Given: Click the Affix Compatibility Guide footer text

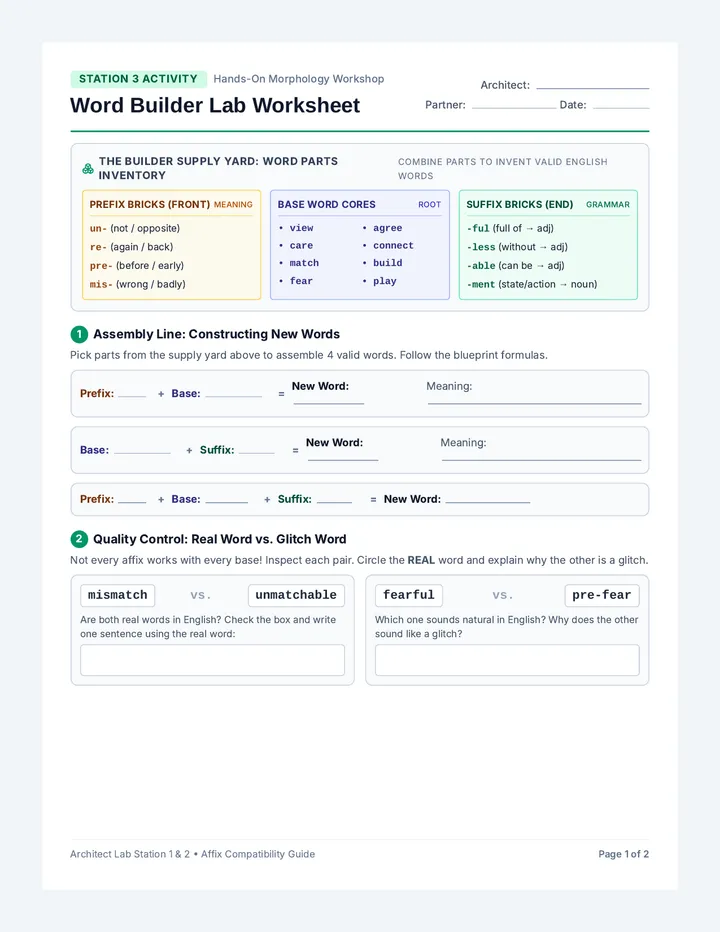Looking at the screenshot, I should point(258,854).
